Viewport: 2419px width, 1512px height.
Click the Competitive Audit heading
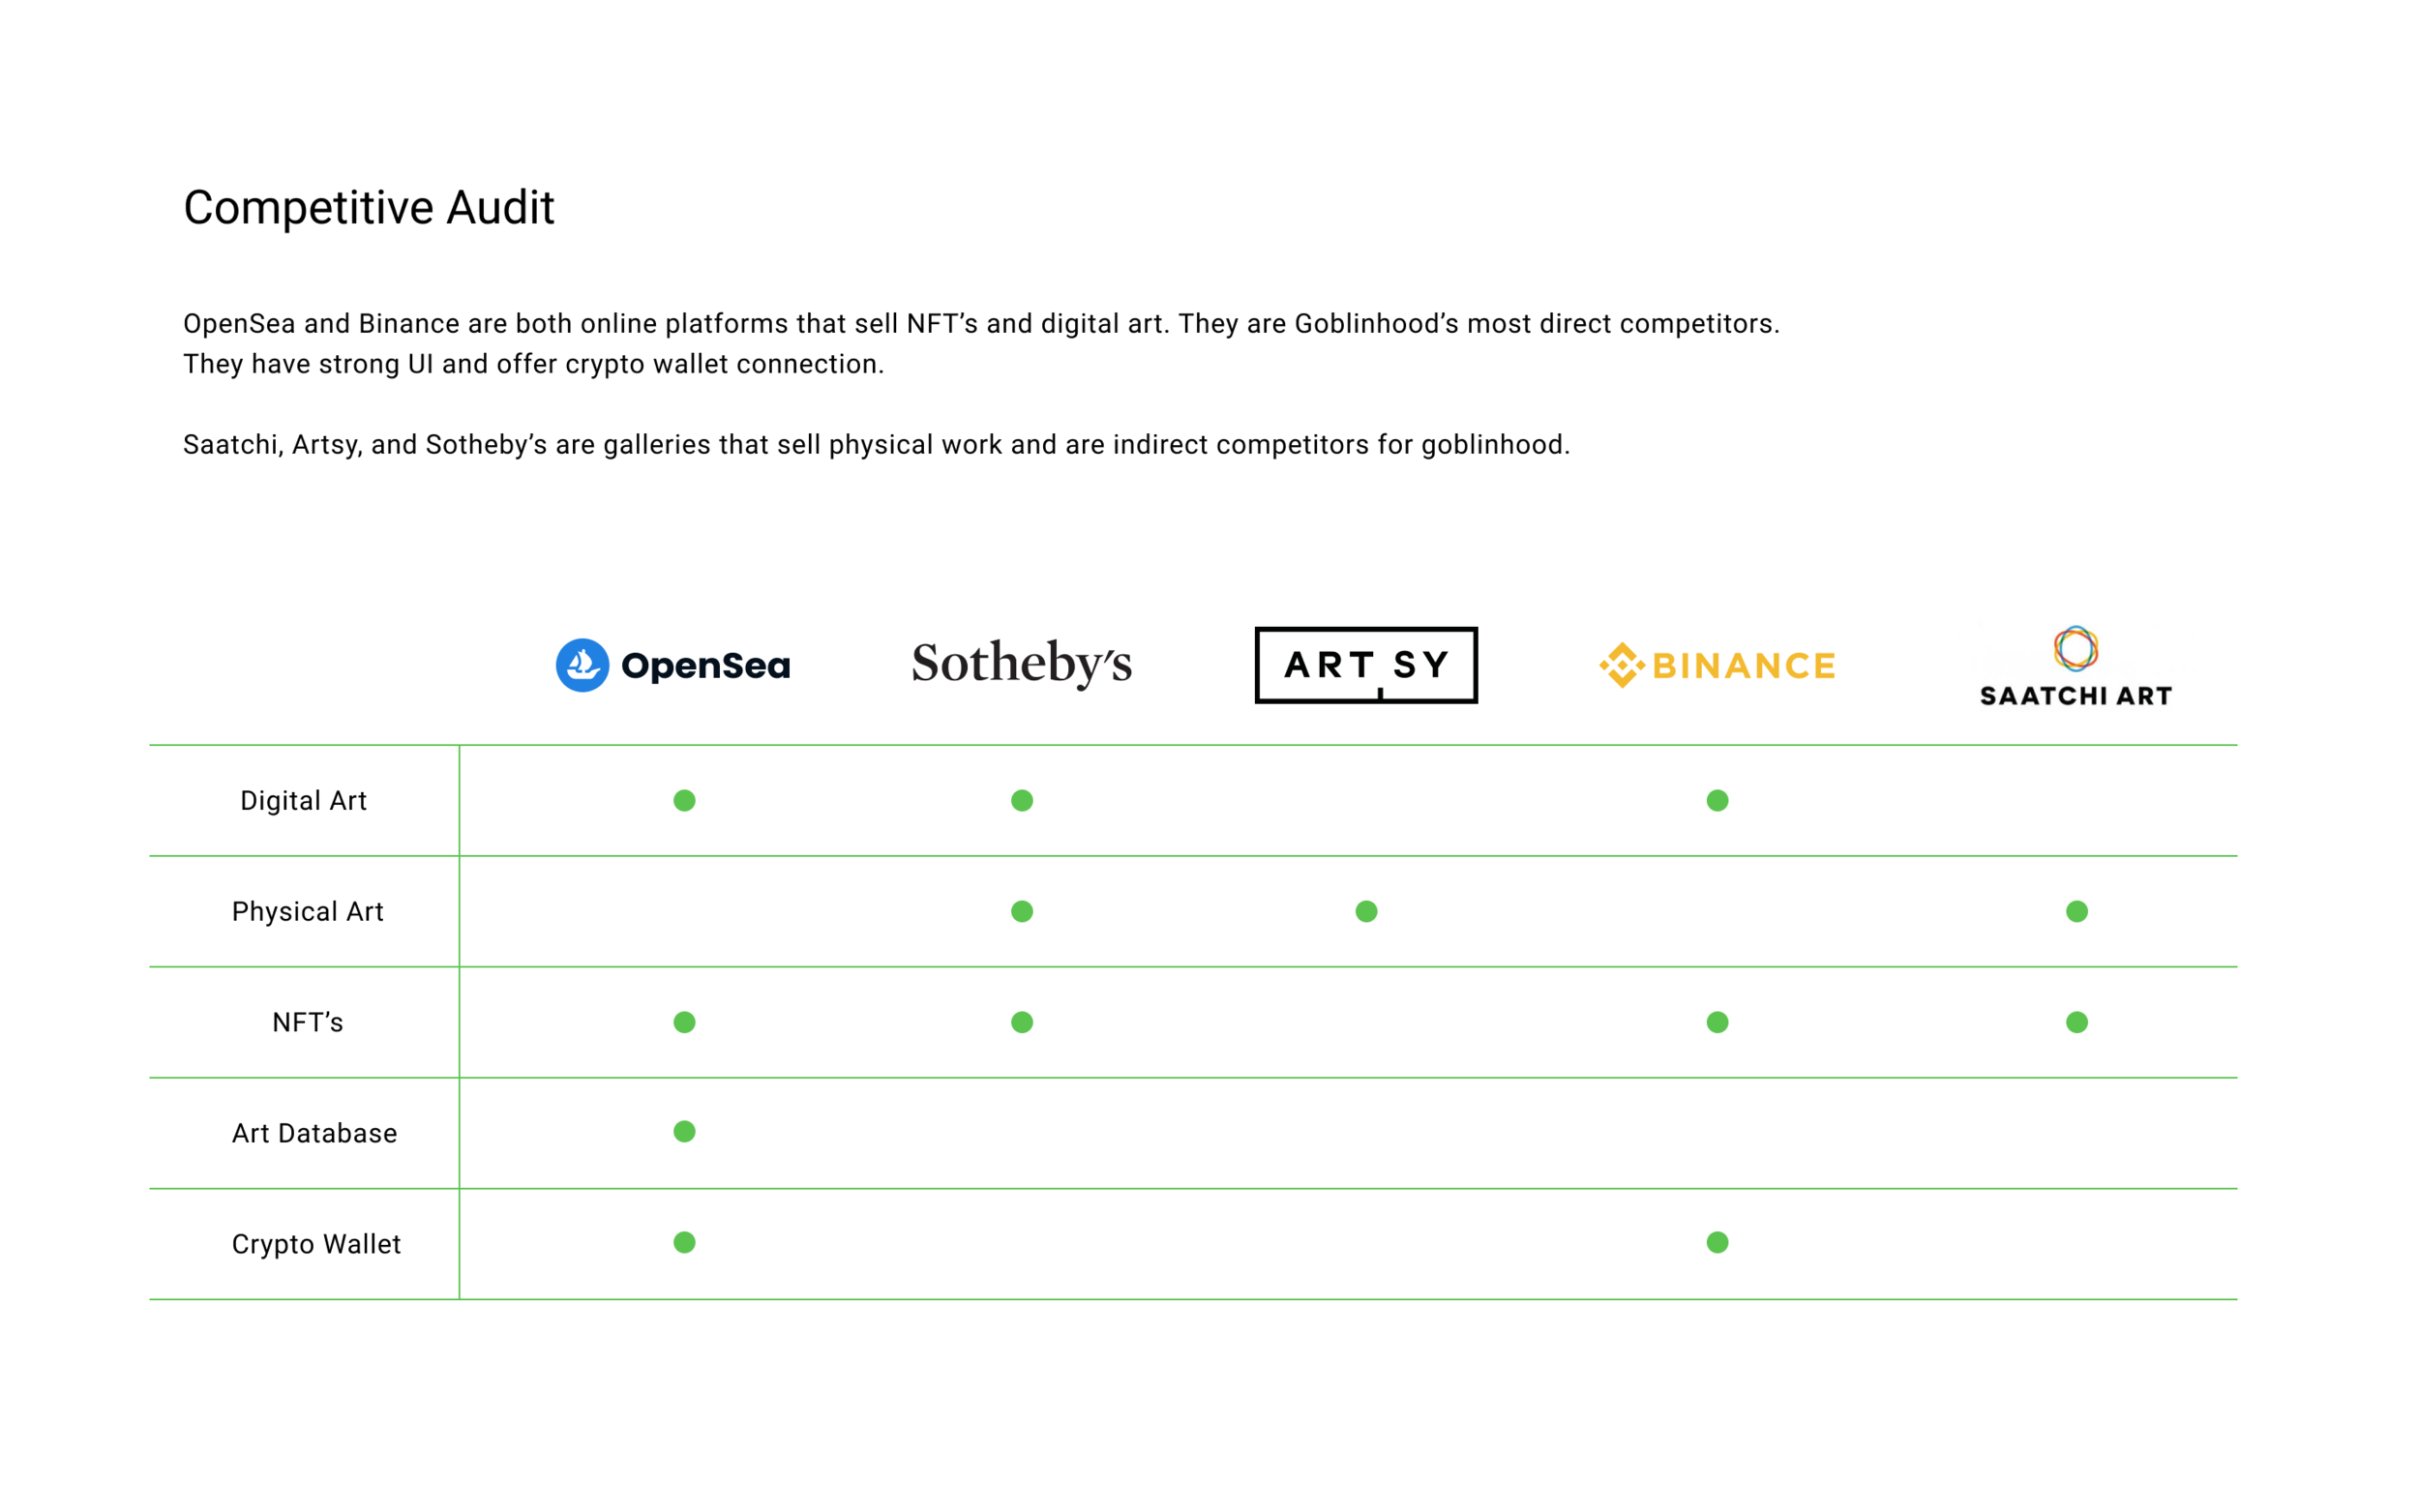(x=368, y=208)
